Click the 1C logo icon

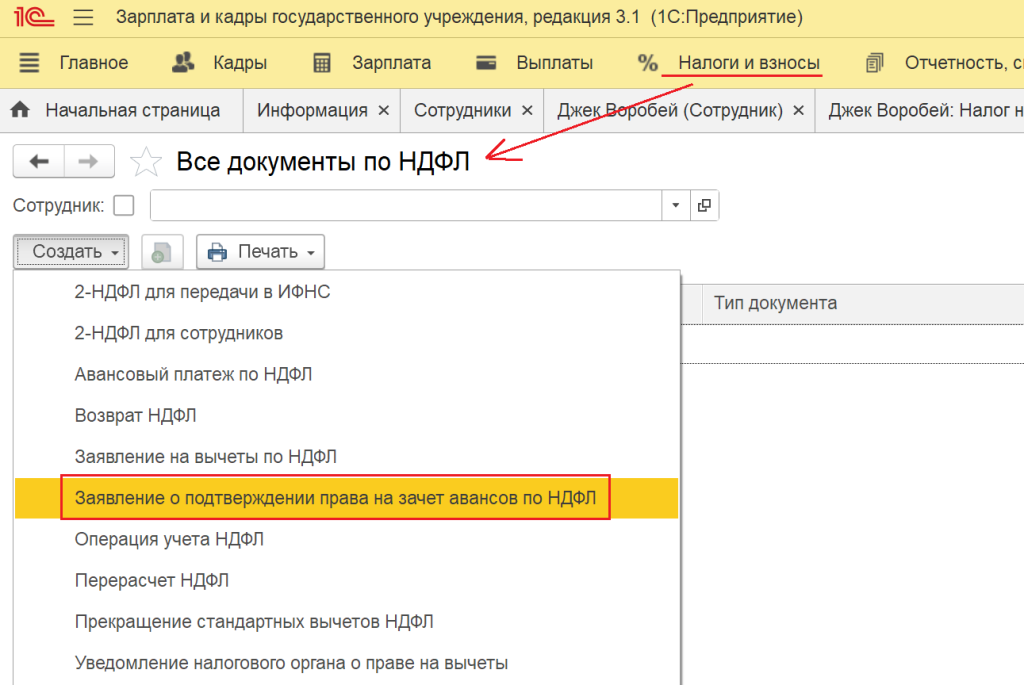(x=34, y=16)
